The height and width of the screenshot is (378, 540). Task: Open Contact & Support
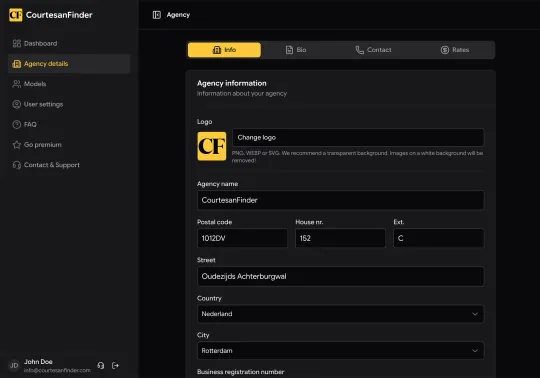click(69, 165)
